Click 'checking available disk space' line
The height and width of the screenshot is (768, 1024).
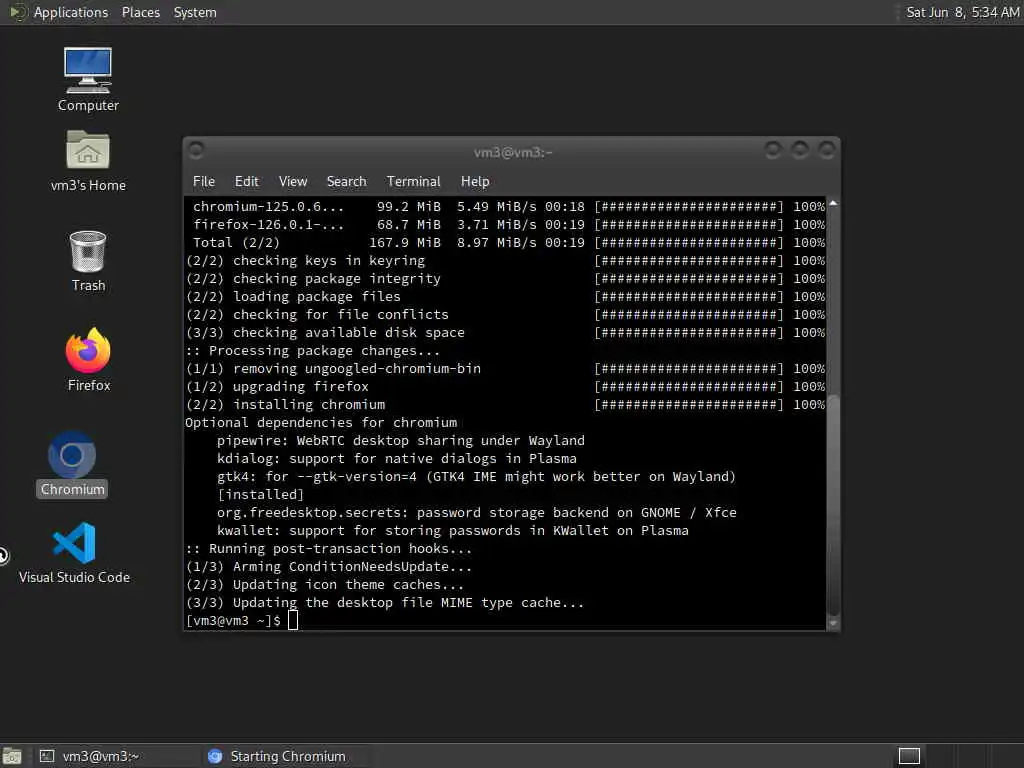[505, 332]
